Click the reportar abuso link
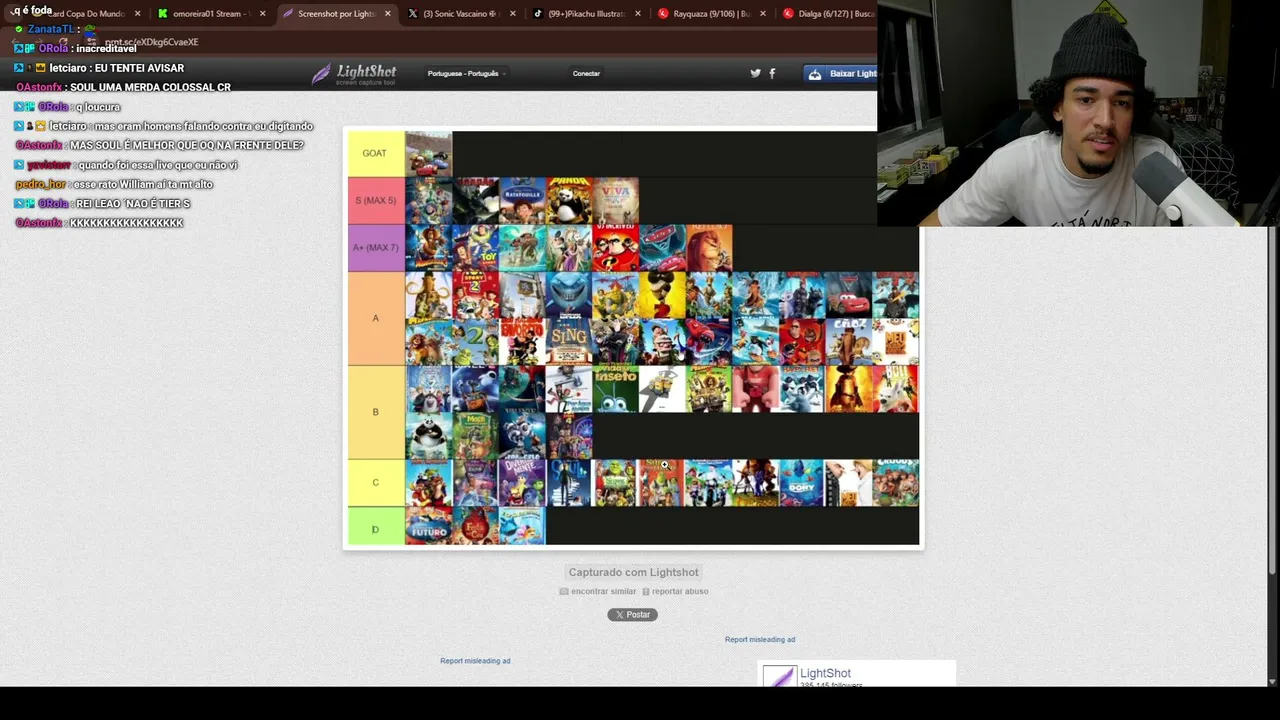This screenshot has height=720, width=1280. coord(680,592)
